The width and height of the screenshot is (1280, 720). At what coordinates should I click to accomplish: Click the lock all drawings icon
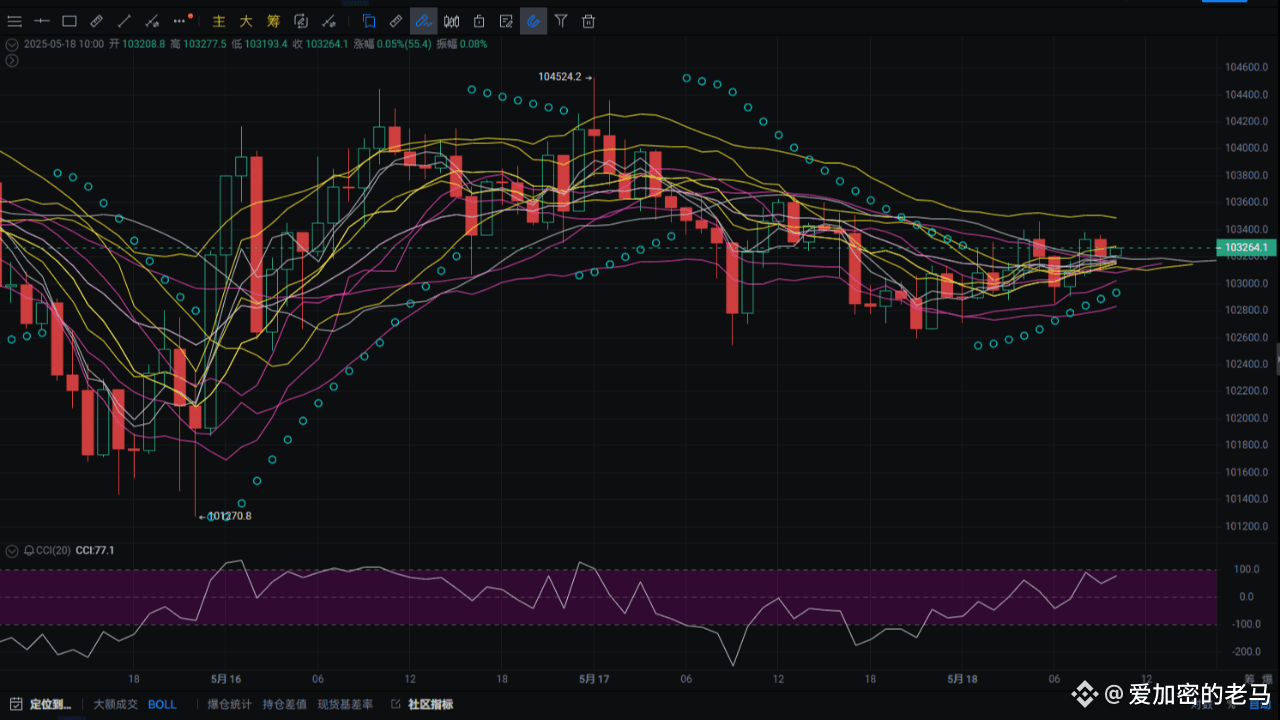478,20
